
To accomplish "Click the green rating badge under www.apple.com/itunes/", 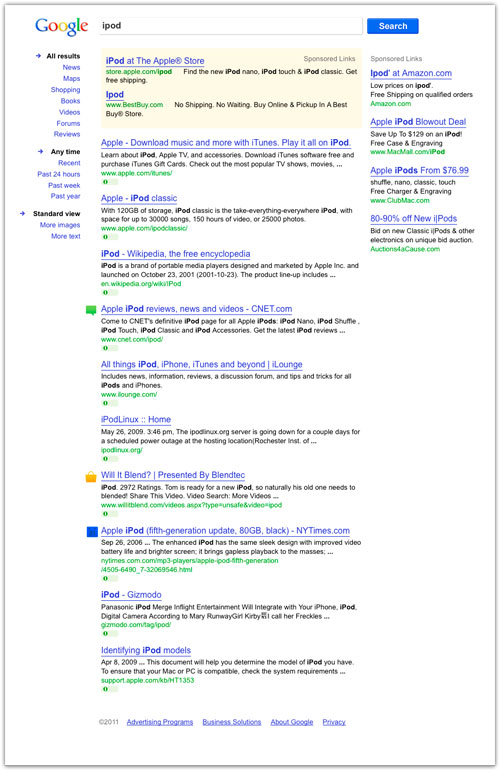I will [x=110, y=182].
